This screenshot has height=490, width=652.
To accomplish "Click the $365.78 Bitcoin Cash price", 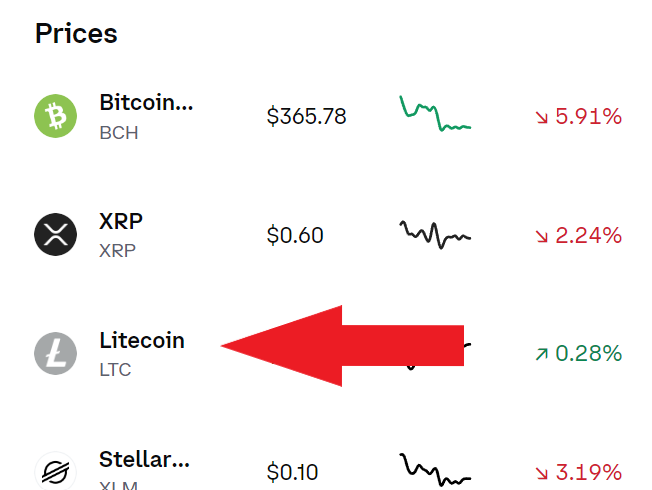I will point(306,117).
